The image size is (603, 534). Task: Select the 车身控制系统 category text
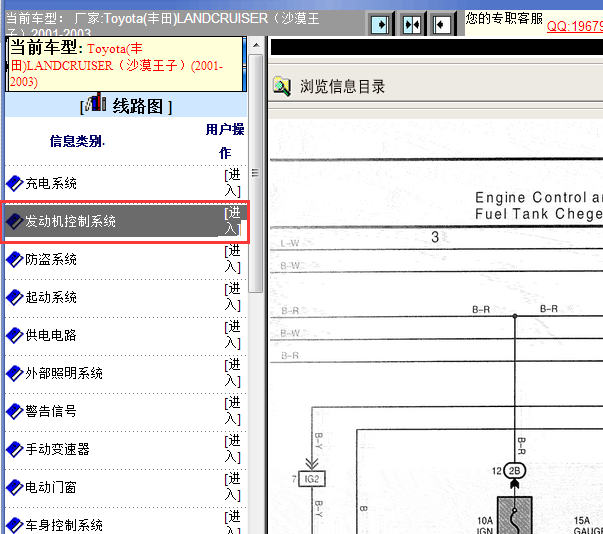[64, 525]
